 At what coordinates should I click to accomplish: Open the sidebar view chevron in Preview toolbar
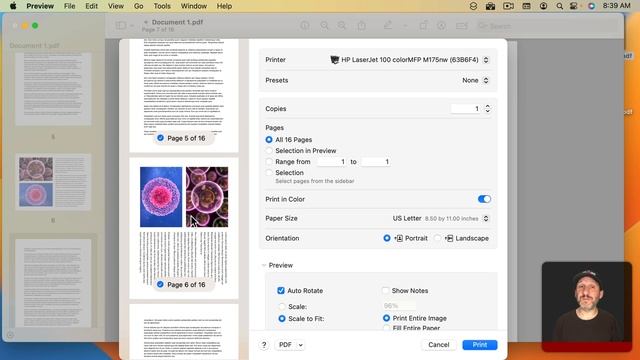click(132, 26)
